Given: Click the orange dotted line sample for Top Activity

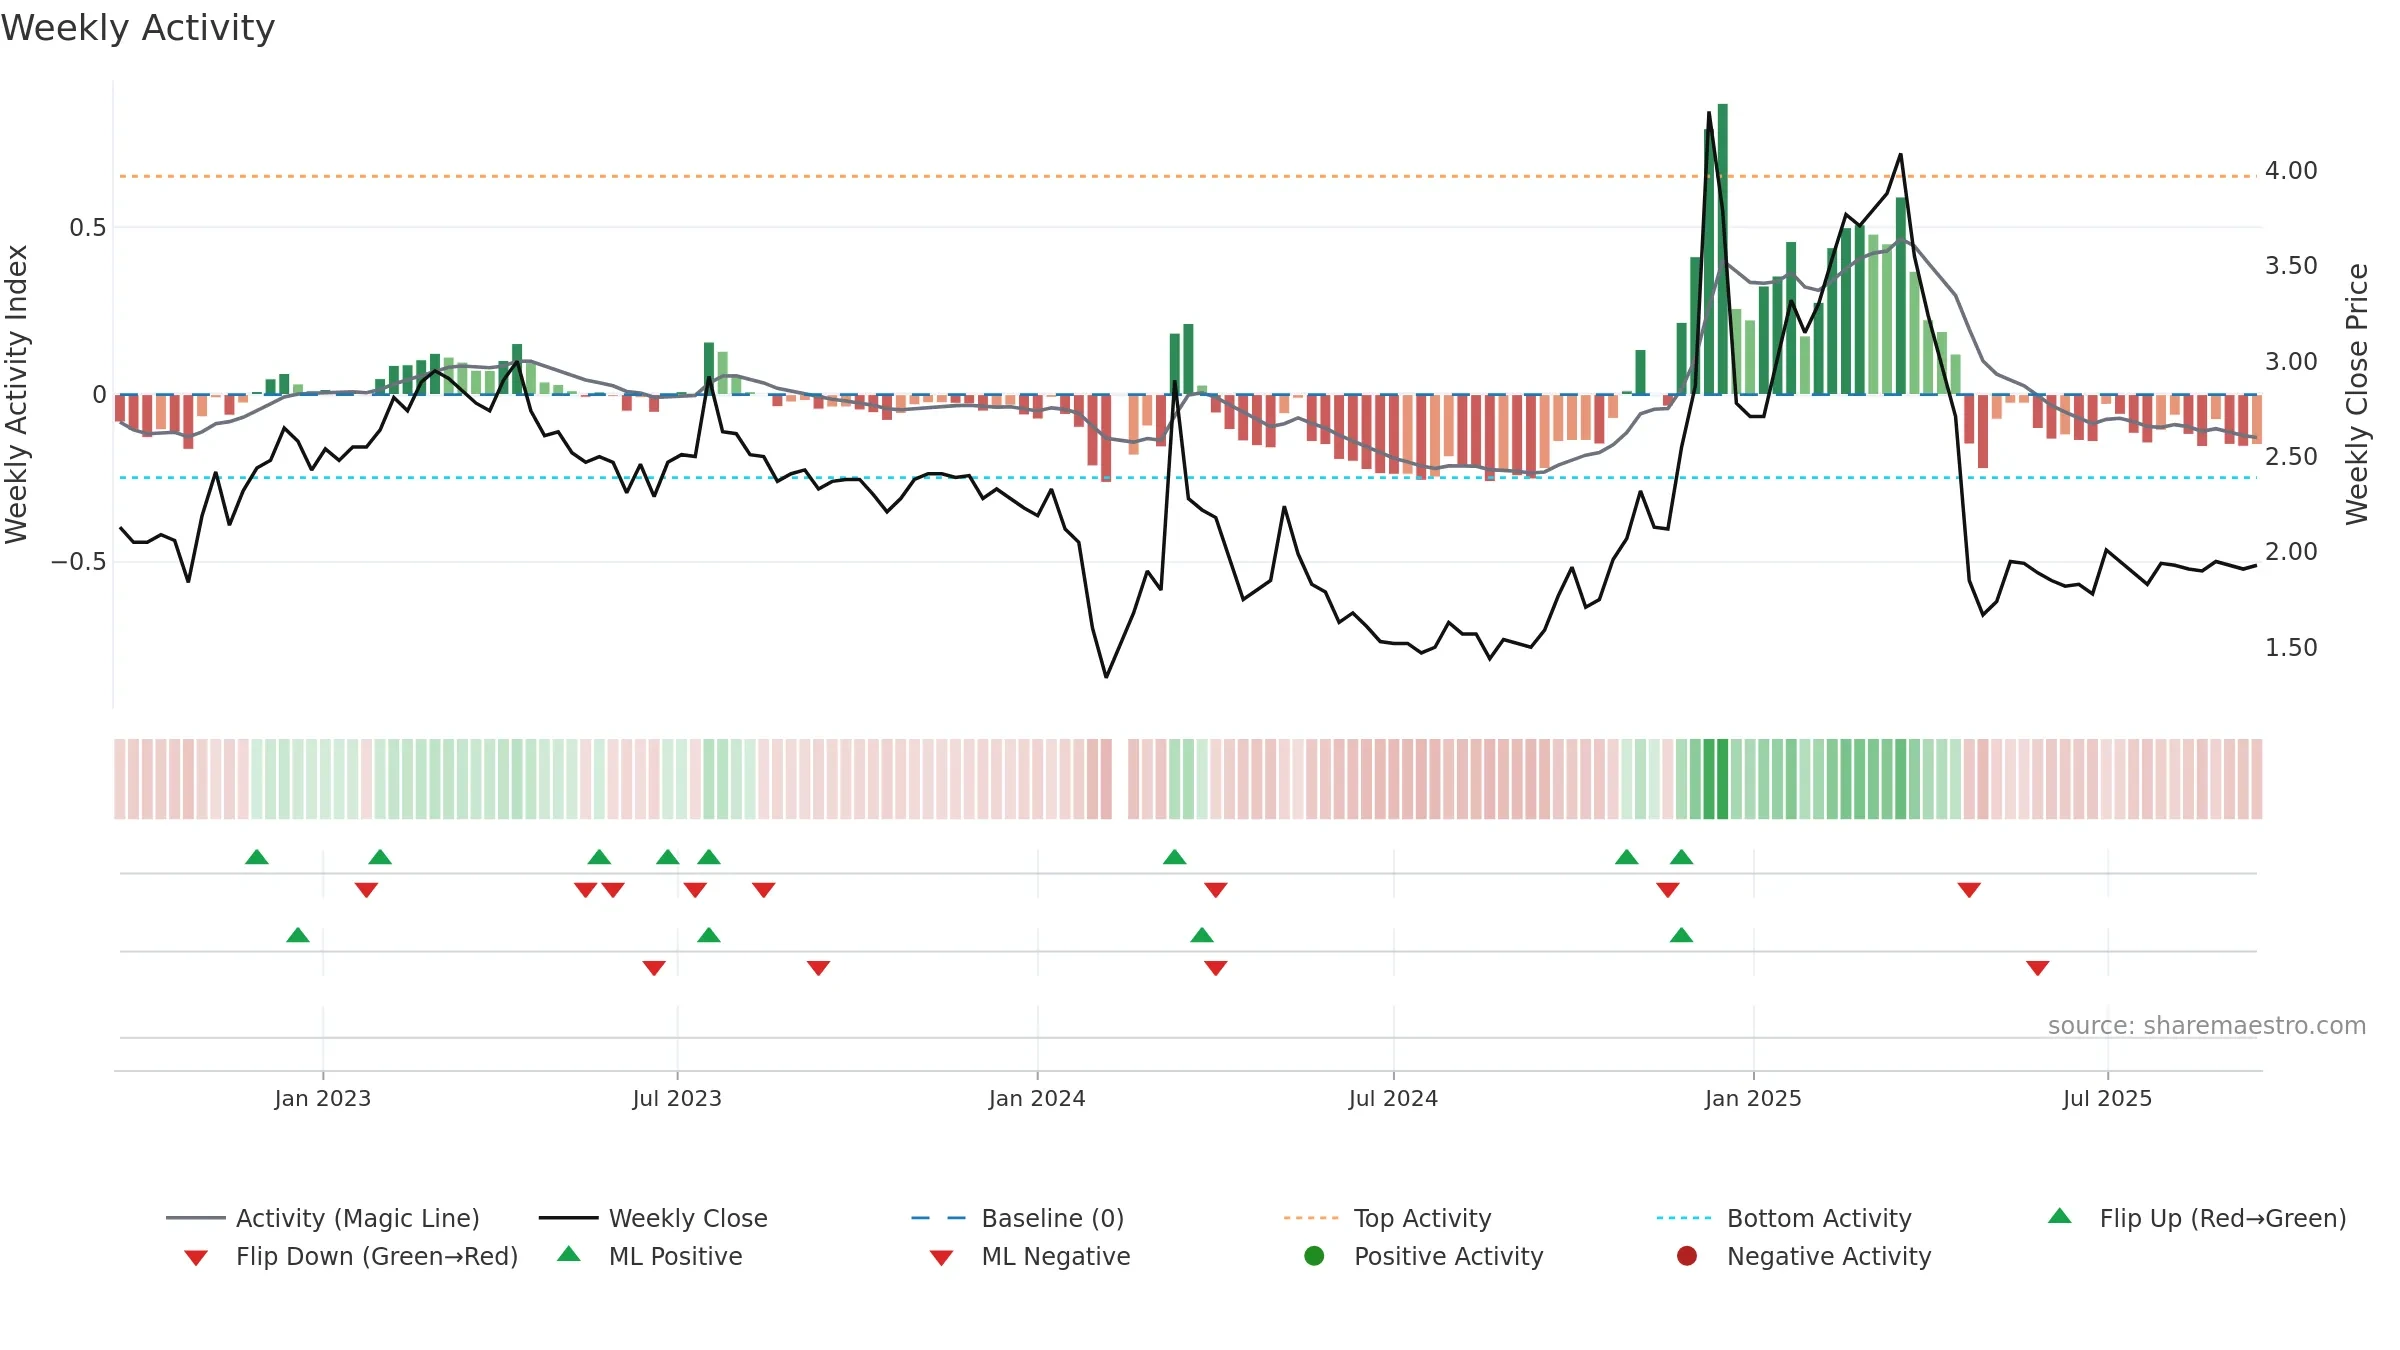Looking at the screenshot, I should 1311,1218.
